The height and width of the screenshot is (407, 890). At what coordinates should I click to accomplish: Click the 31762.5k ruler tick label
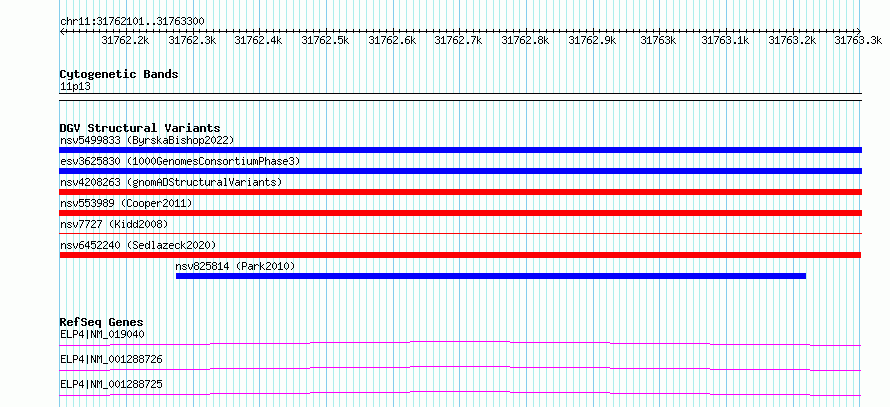326,40
